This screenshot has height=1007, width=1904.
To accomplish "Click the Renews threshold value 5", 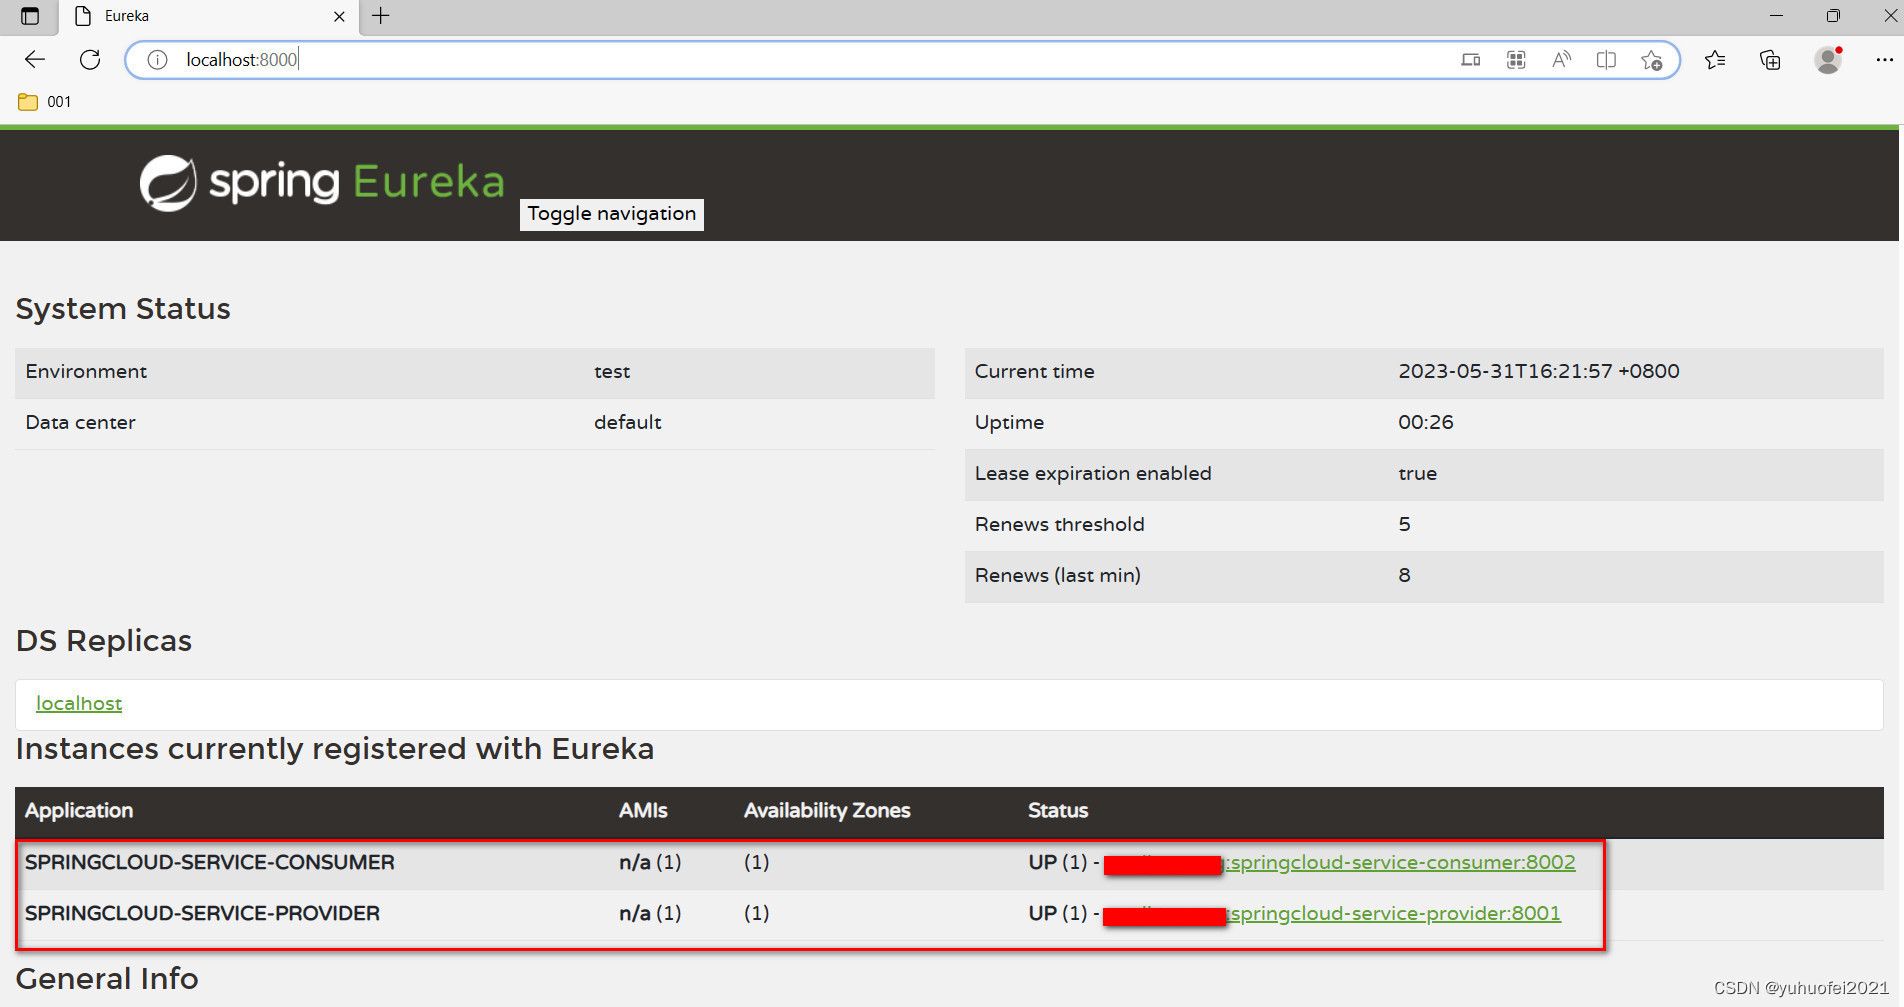I will pyautogui.click(x=1404, y=524).
